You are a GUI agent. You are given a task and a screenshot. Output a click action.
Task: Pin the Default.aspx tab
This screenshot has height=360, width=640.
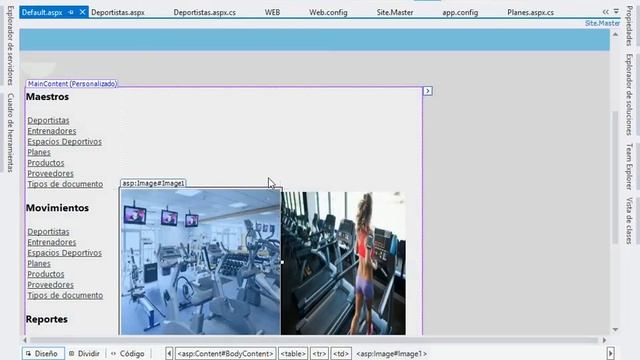pyautogui.click(x=71, y=12)
